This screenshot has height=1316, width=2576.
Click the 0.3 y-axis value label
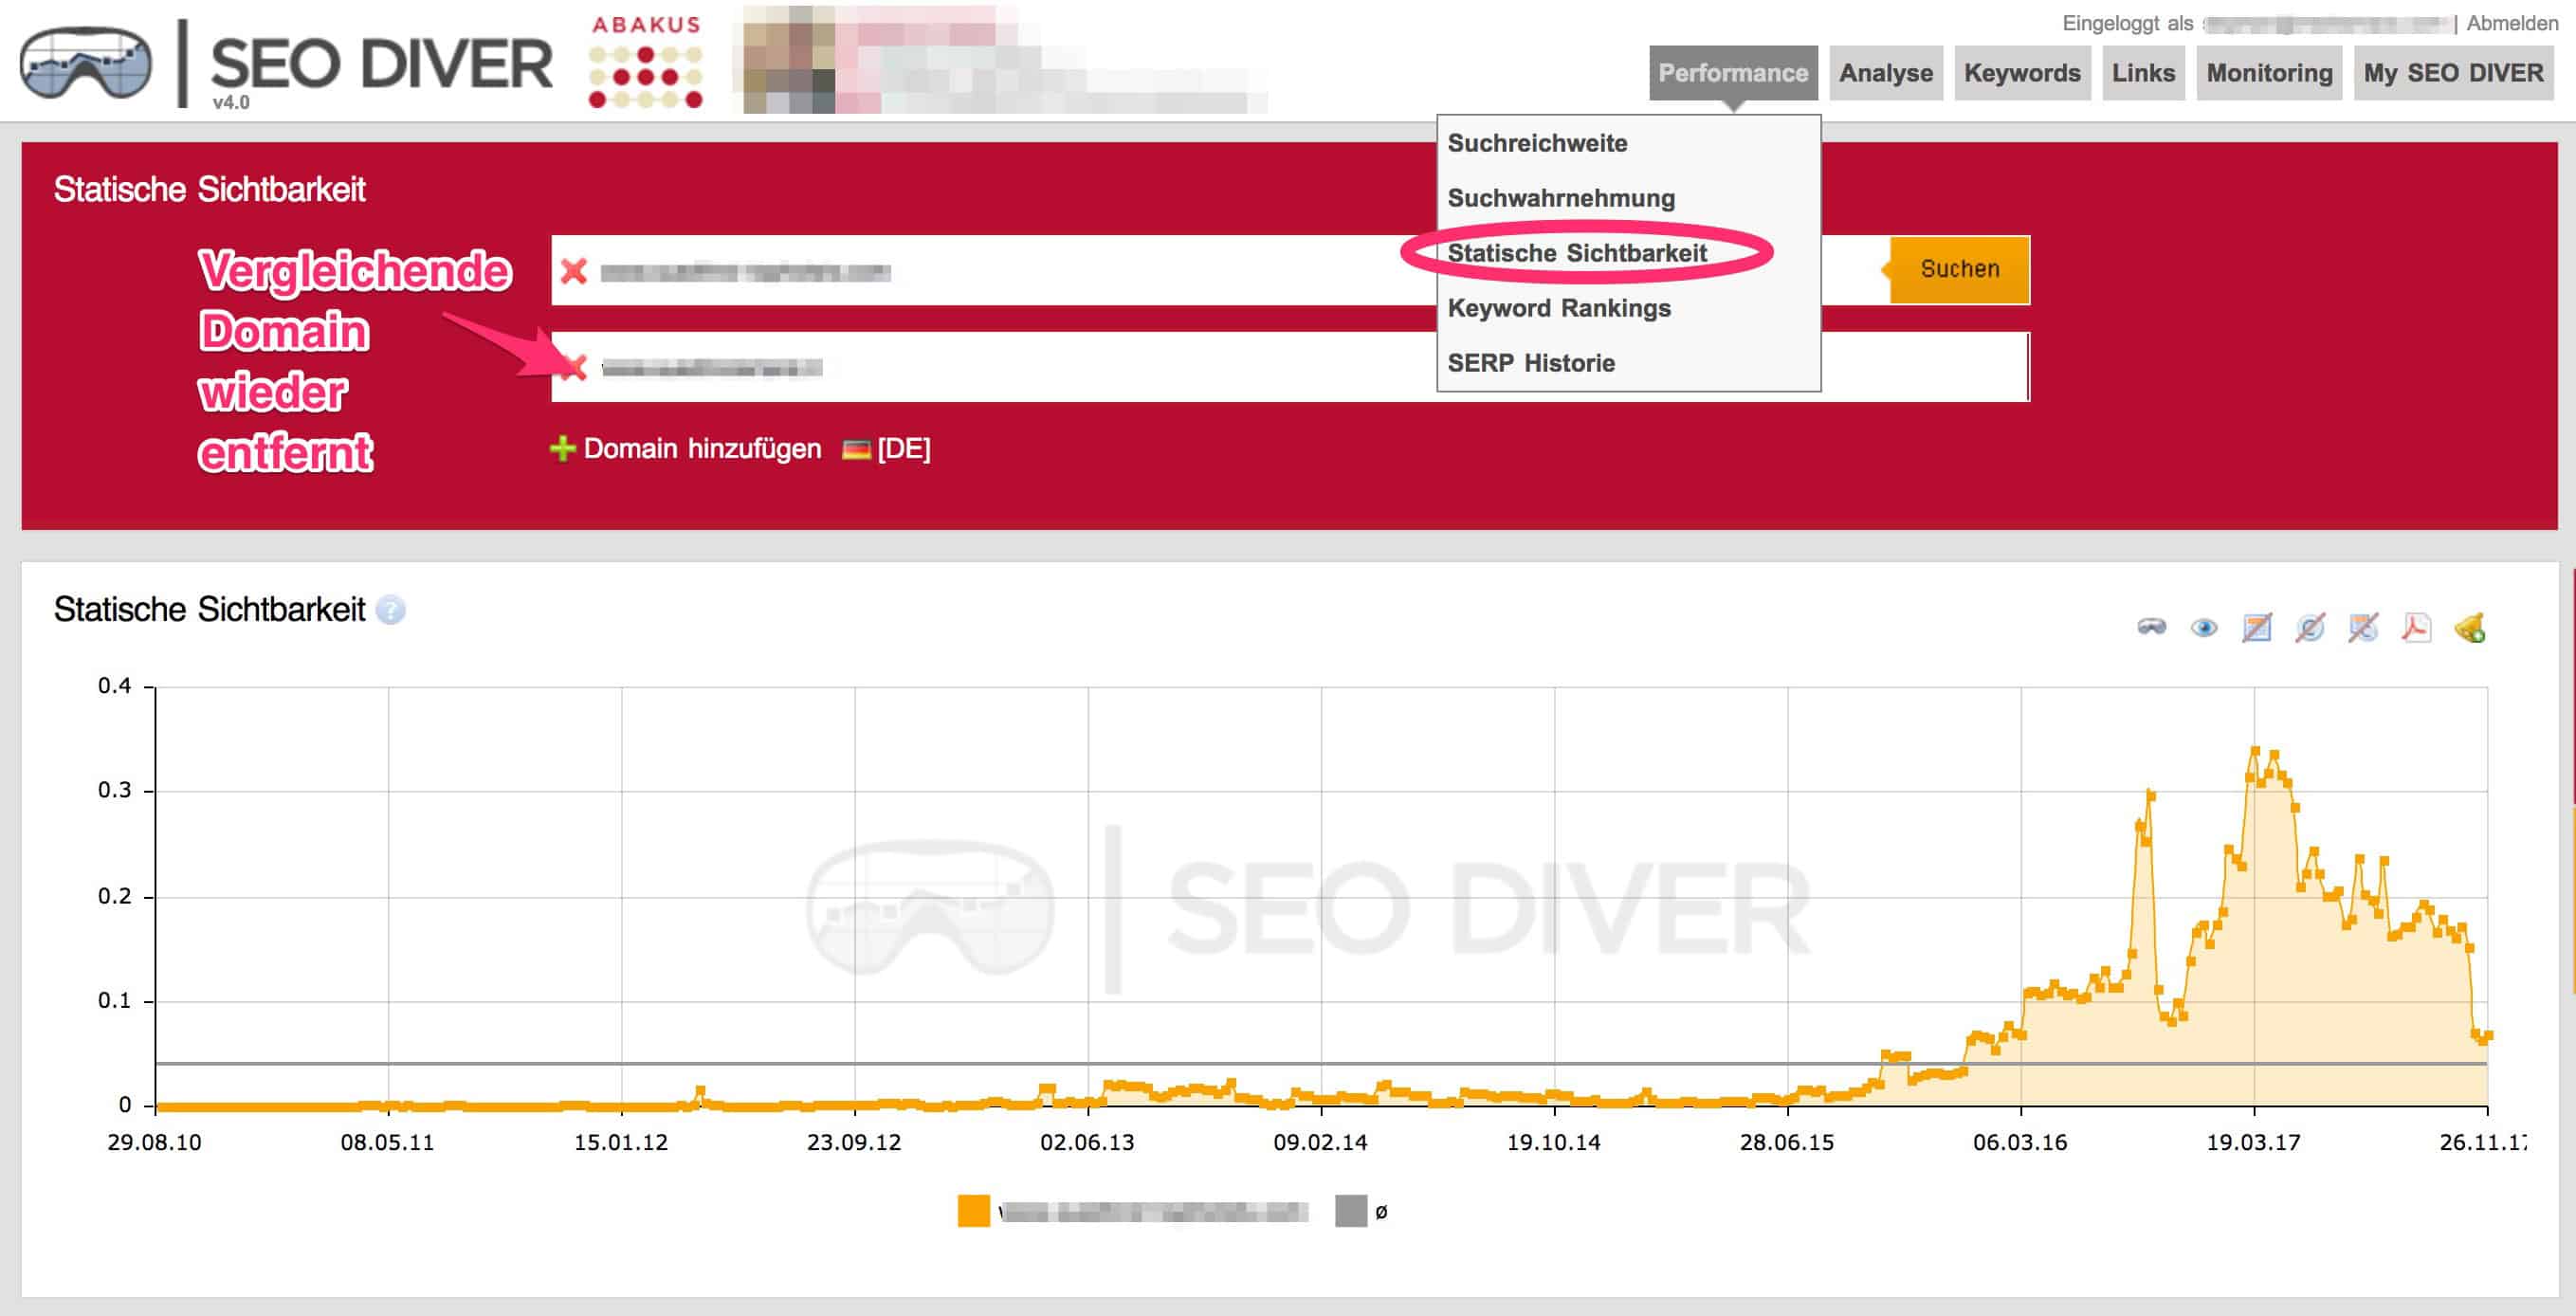pos(114,790)
